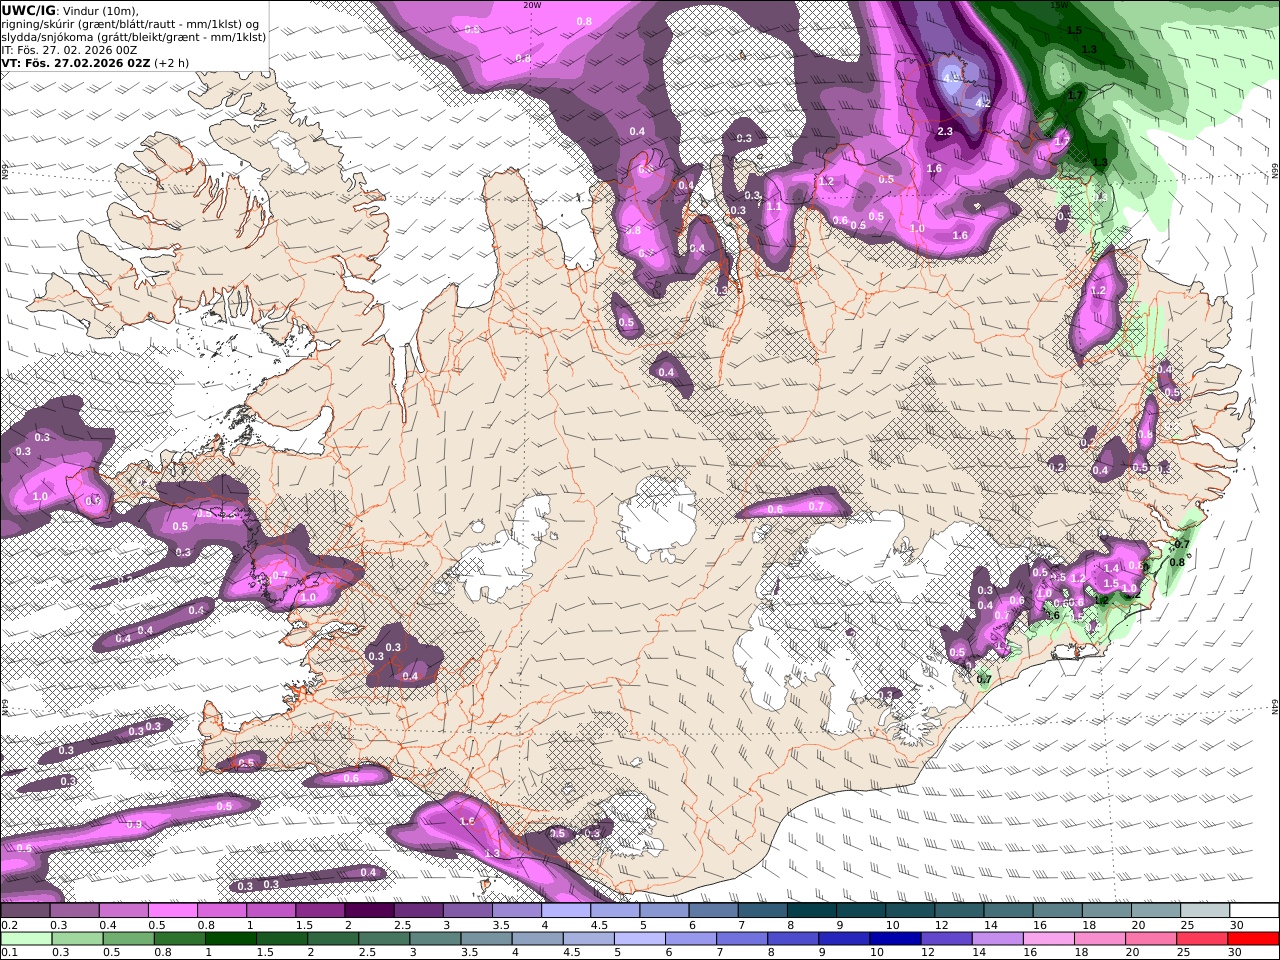Viewport: 1280px width, 960px height.
Task: Click the '30' label on the lower legend scale
Action: tap(1237, 953)
